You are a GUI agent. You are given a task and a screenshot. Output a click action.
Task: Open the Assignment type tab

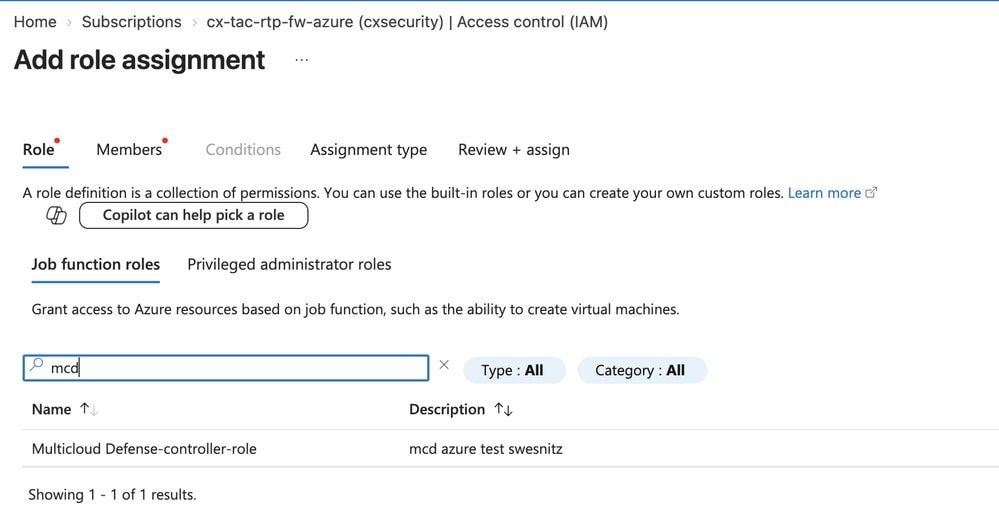pyautogui.click(x=368, y=150)
